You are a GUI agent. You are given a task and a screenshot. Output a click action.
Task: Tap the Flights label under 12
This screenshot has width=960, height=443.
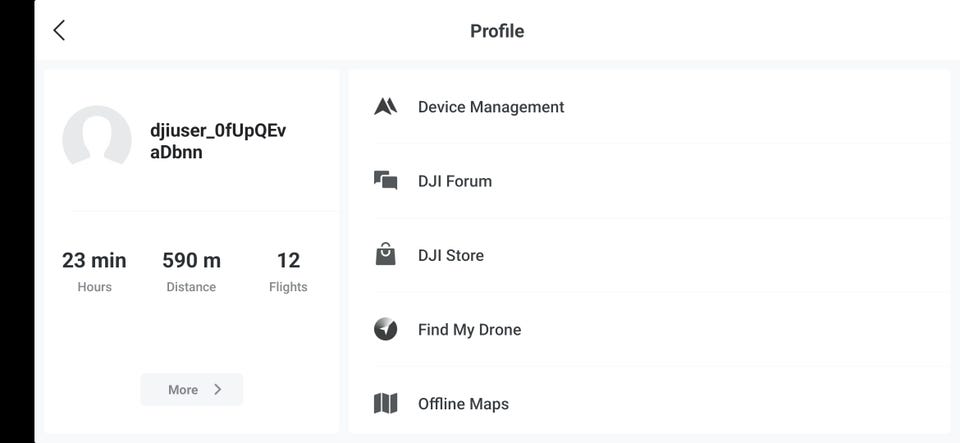click(288, 287)
